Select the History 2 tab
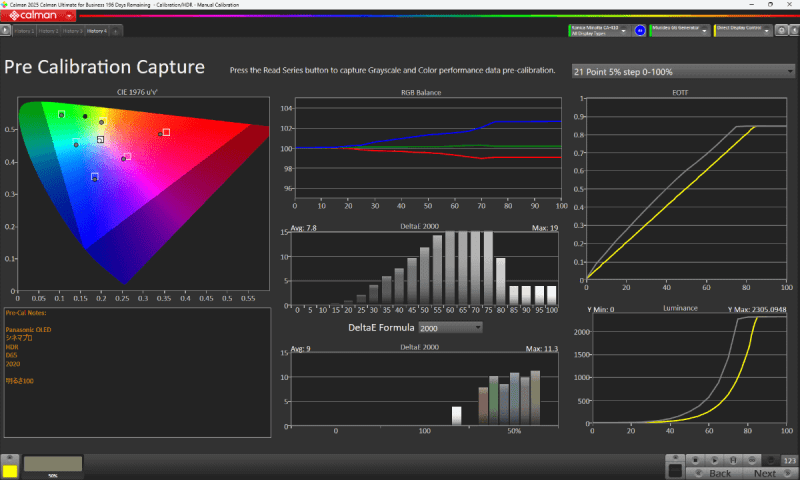800x480 pixels. pos(47,31)
